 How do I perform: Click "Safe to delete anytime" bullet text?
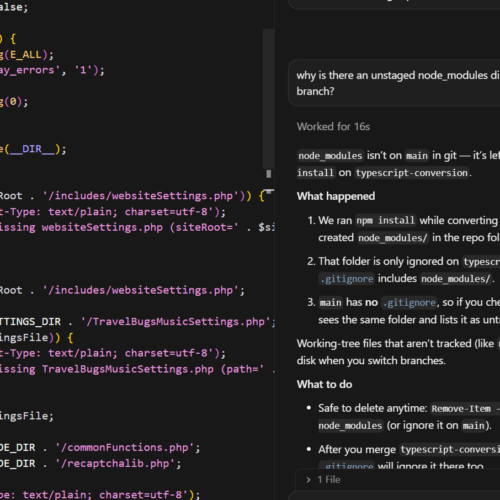tap(373, 408)
